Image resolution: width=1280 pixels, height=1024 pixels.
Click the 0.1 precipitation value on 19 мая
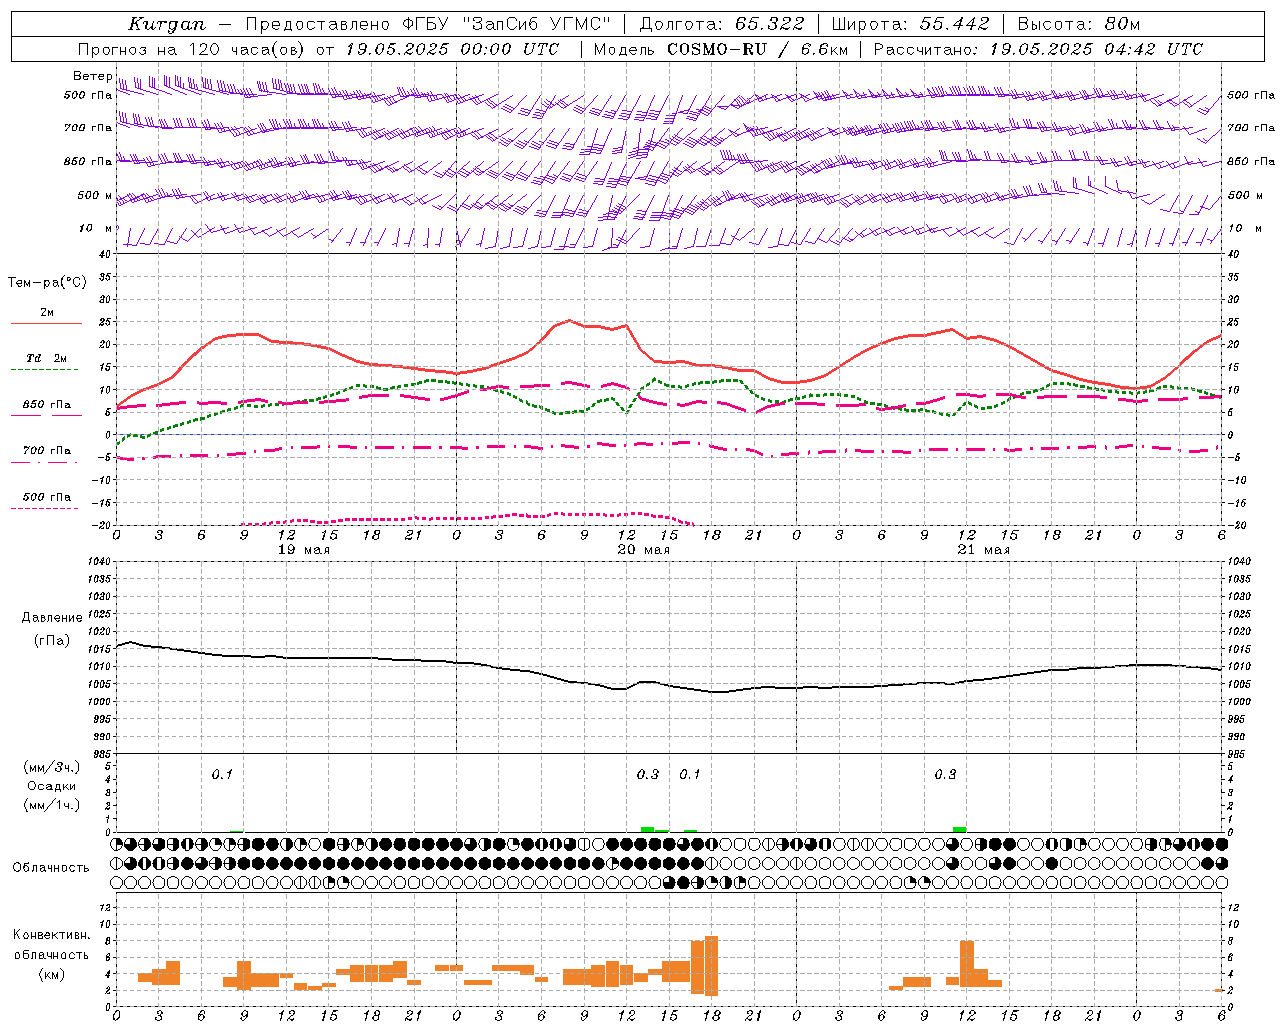pyautogui.click(x=221, y=774)
